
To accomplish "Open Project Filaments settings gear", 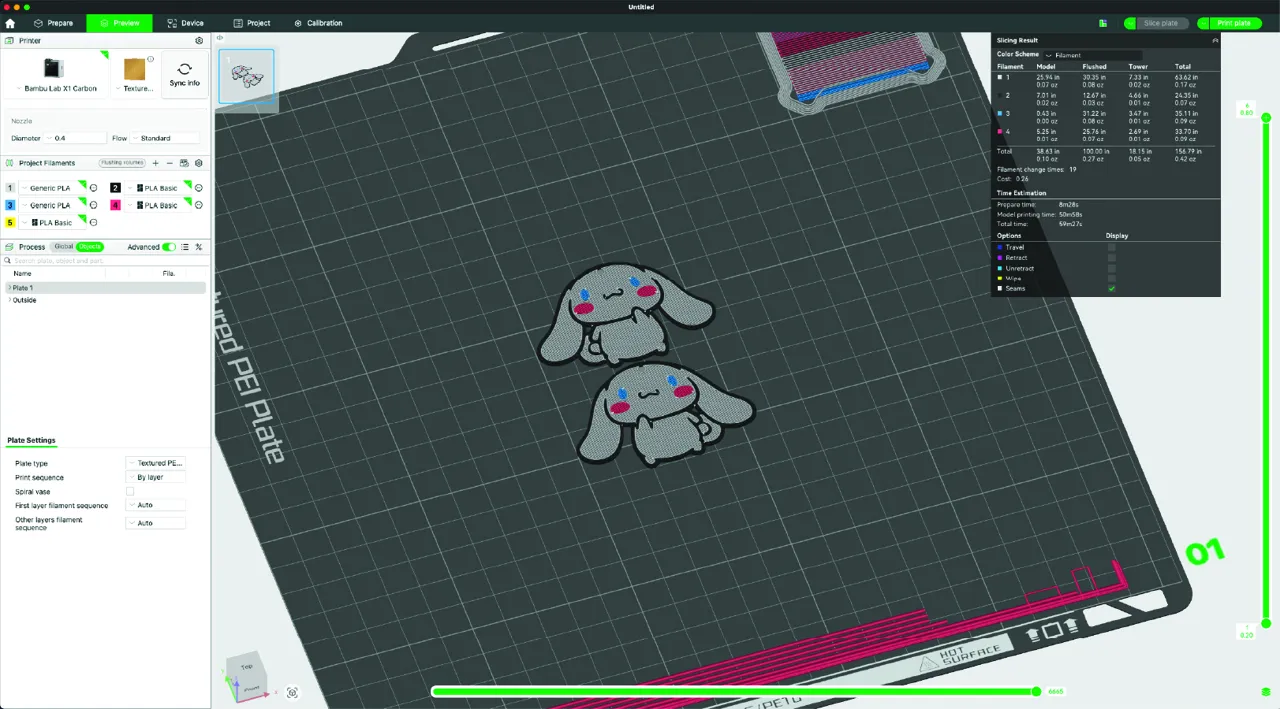I will tap(198, 163).
